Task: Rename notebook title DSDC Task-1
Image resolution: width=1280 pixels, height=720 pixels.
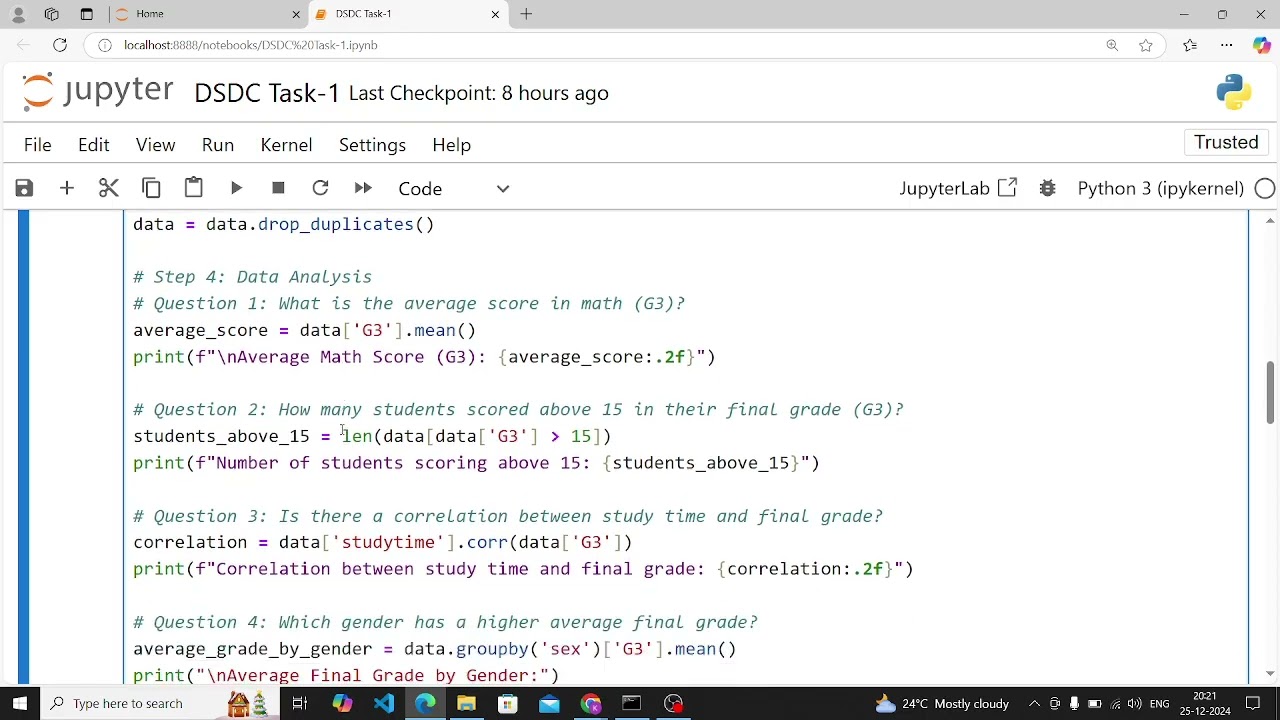Action: 267,93
